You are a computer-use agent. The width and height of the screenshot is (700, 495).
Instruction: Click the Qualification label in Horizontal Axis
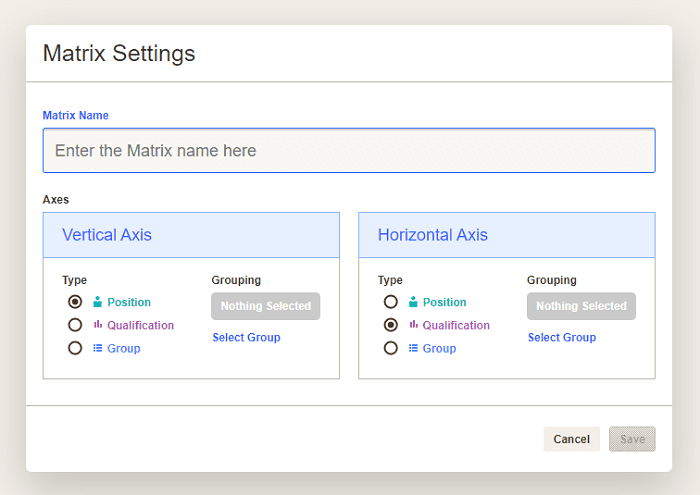(456, 325)
